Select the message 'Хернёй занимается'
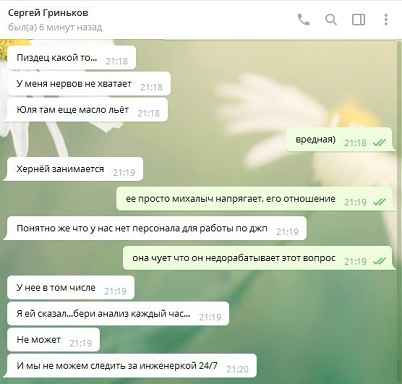 75,169
